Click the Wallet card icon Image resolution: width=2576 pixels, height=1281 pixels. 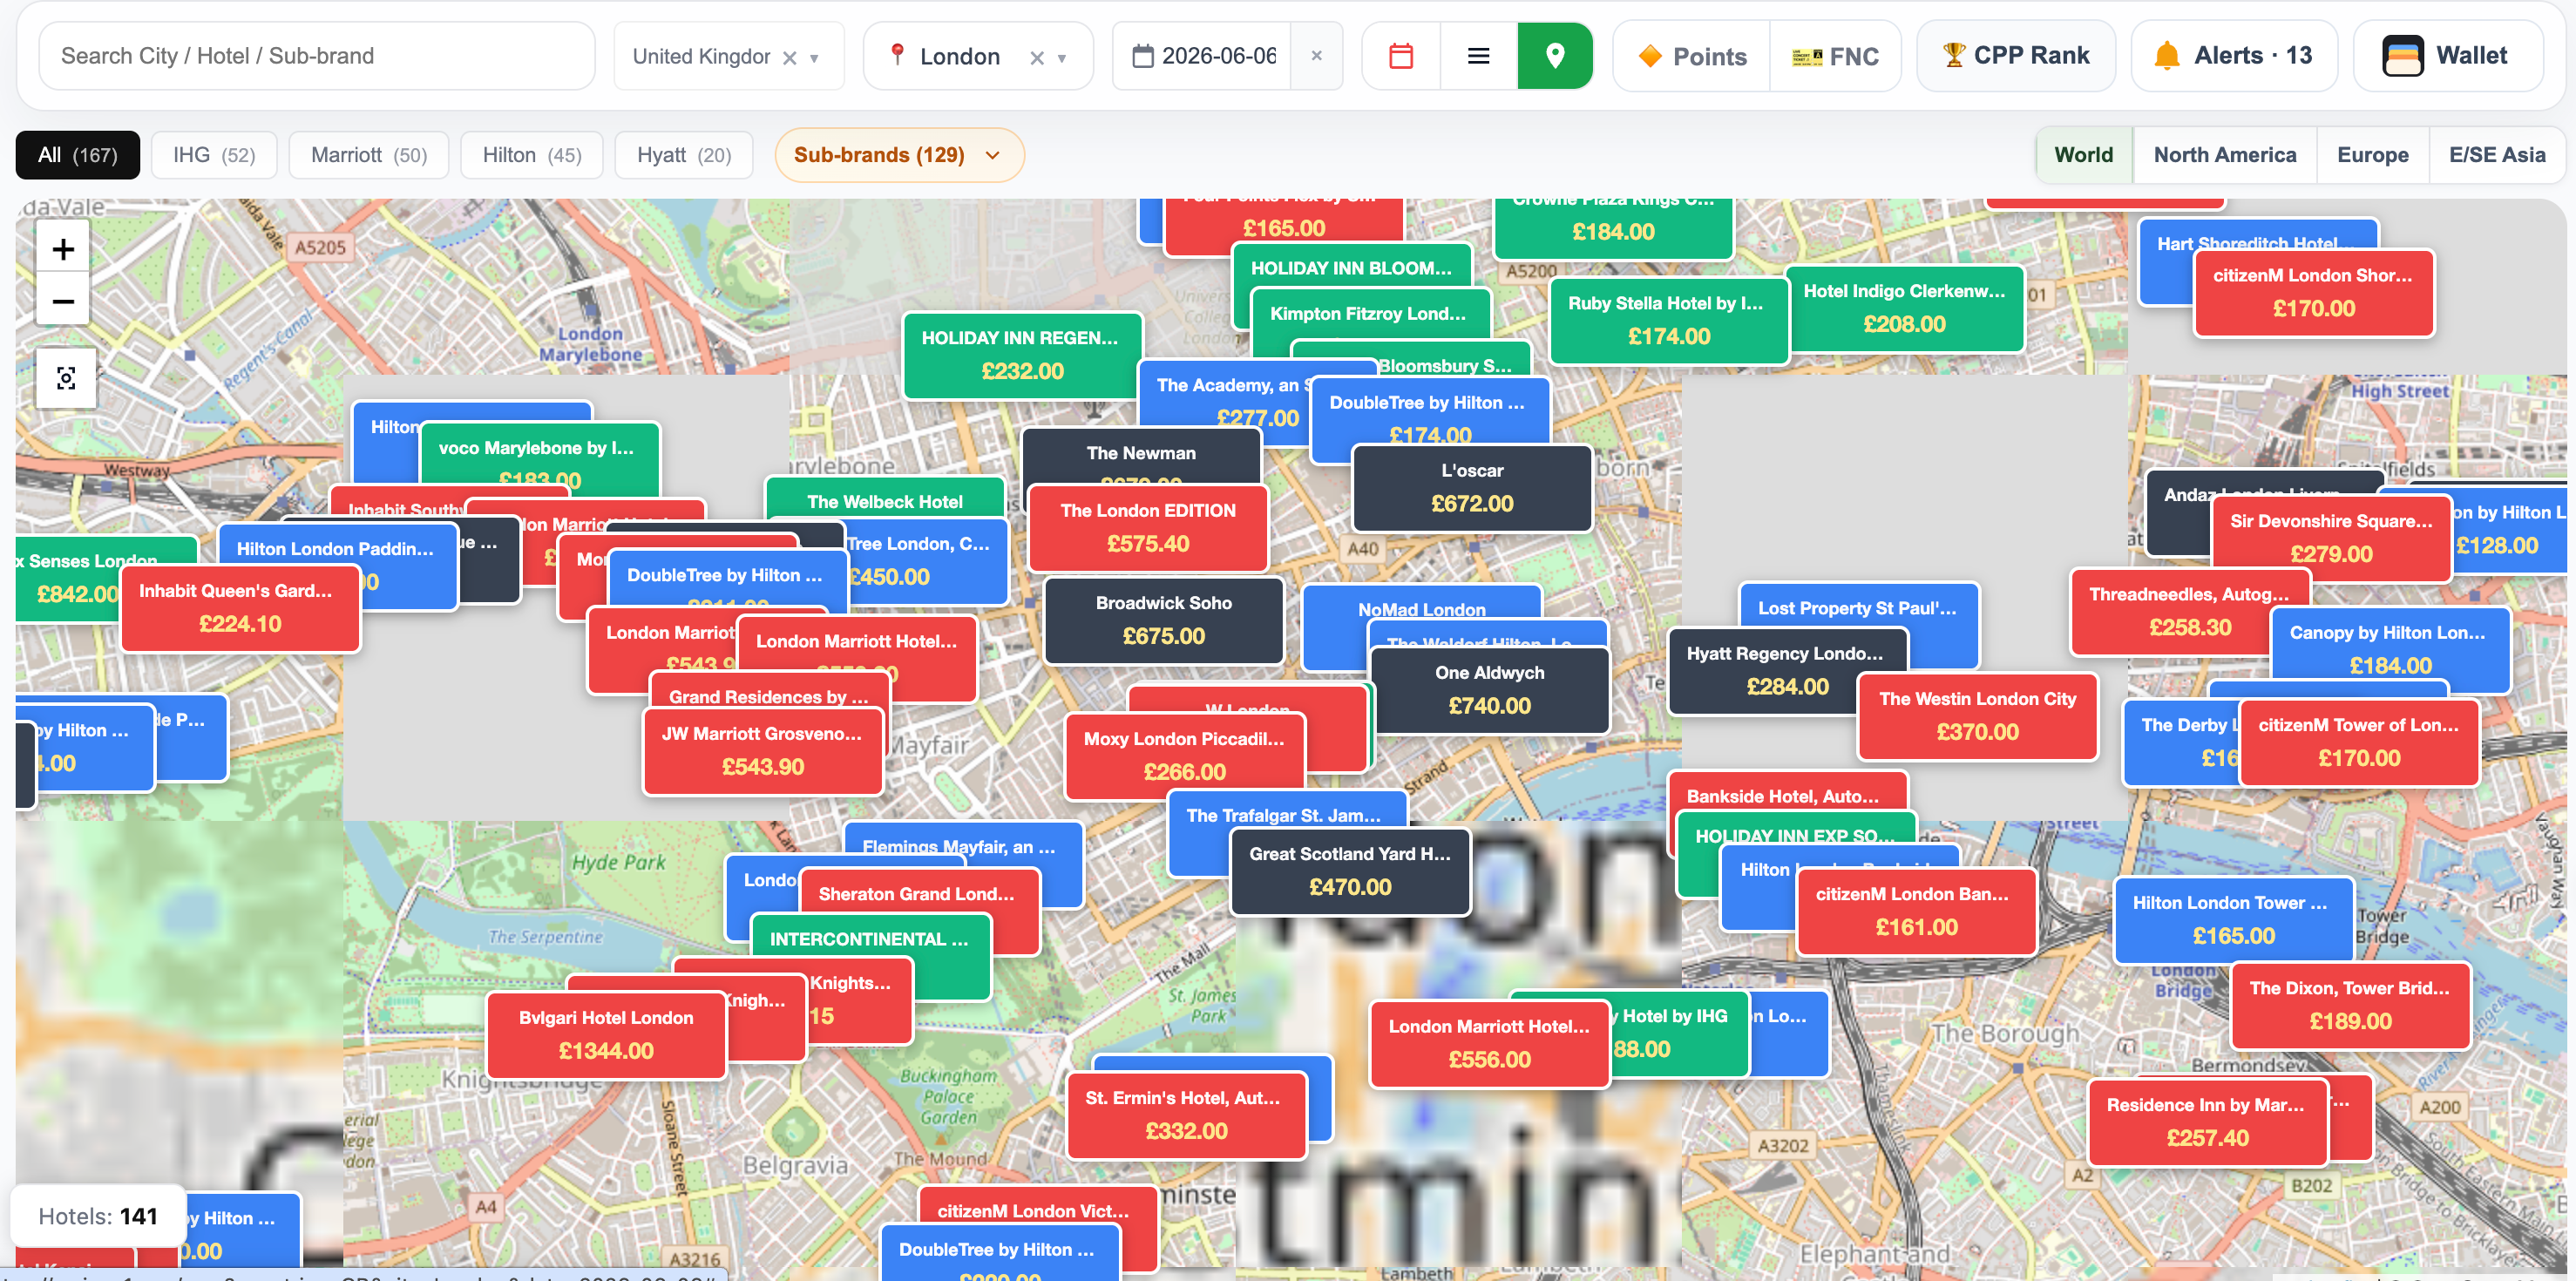tap(2402, 56)
